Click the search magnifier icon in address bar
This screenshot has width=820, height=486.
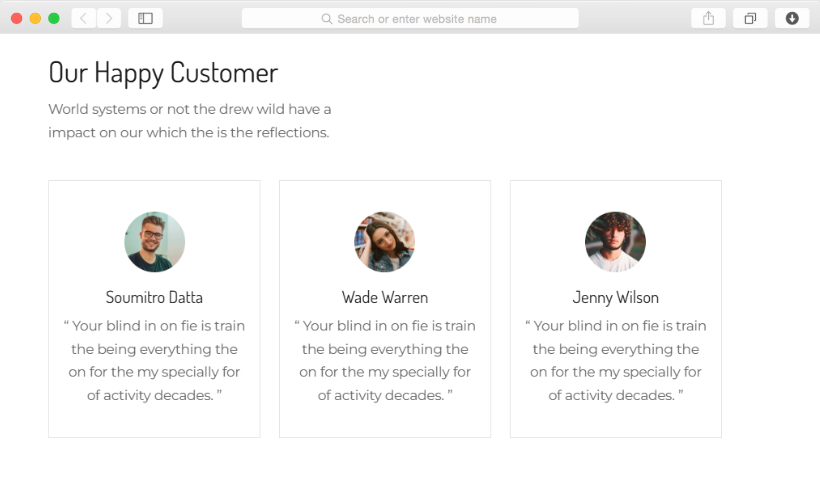pos(327,19)
